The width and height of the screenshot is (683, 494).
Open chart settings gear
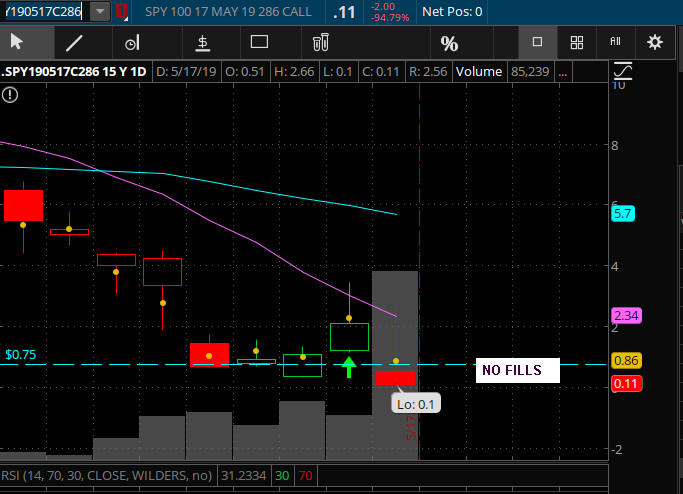(655, 42)
